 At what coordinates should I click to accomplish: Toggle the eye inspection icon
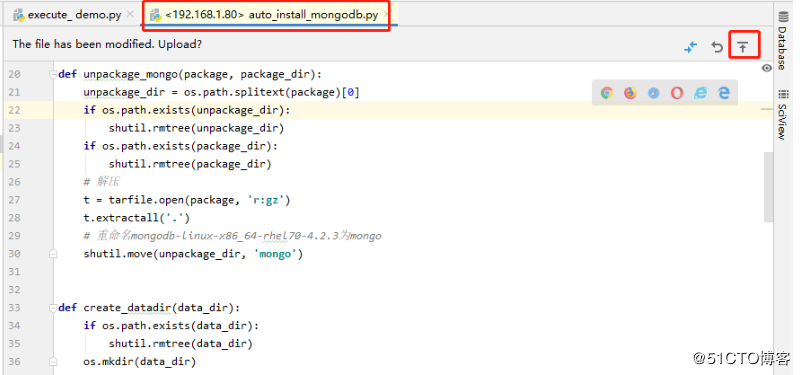click(766, 68)
